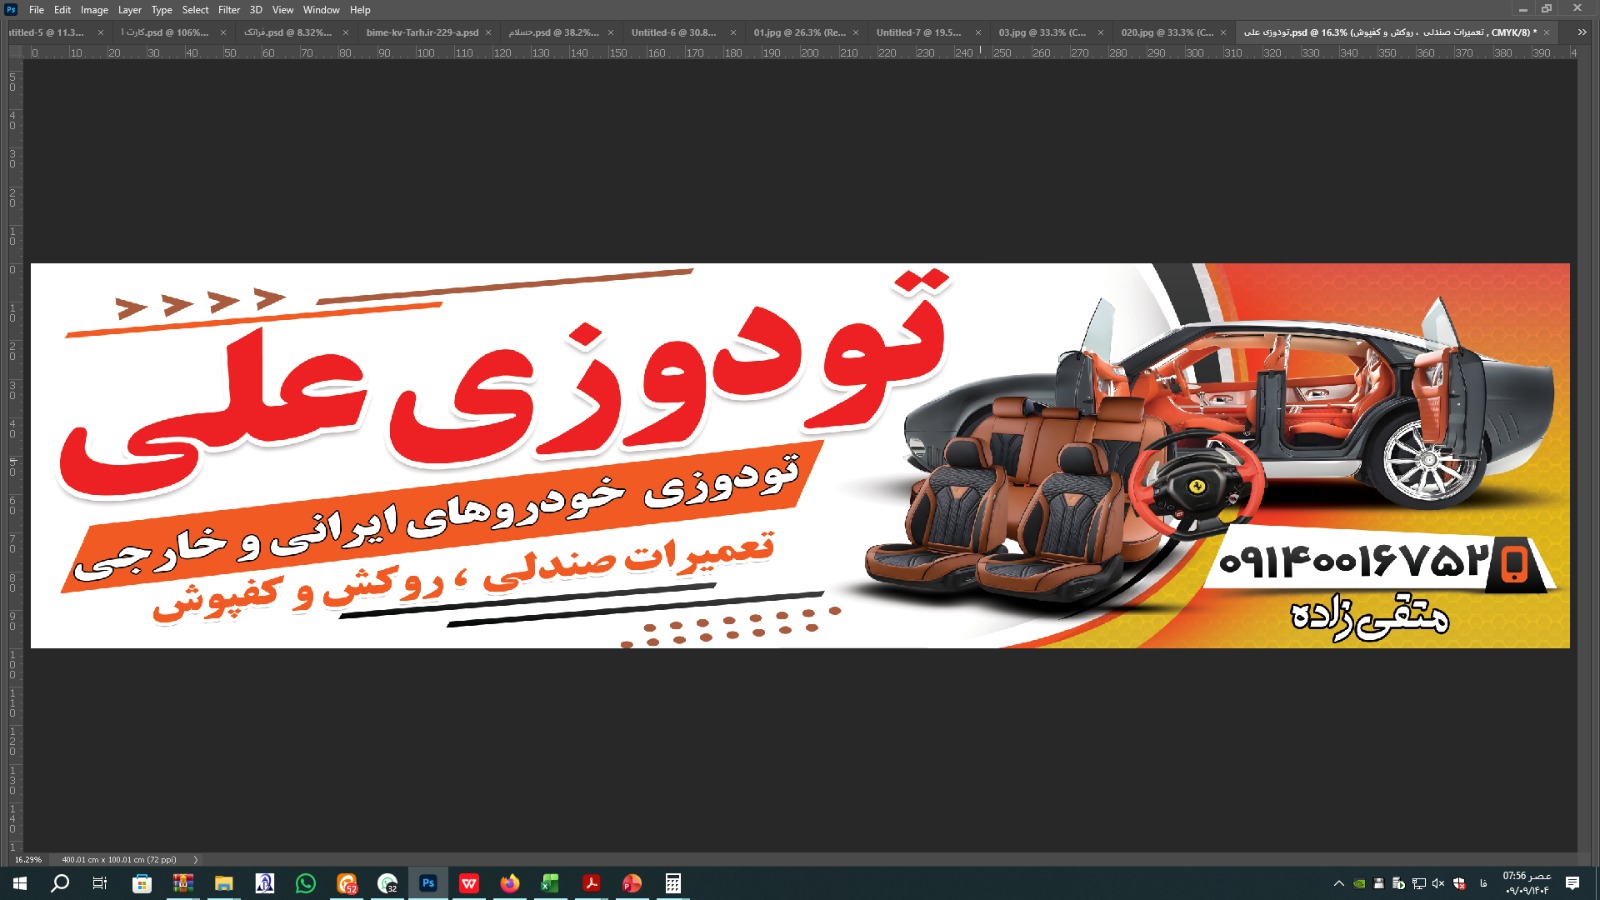Close the Untitled-7 document tab
The height and width of the screenshot is (900, 1600).
tap(978, 32)
